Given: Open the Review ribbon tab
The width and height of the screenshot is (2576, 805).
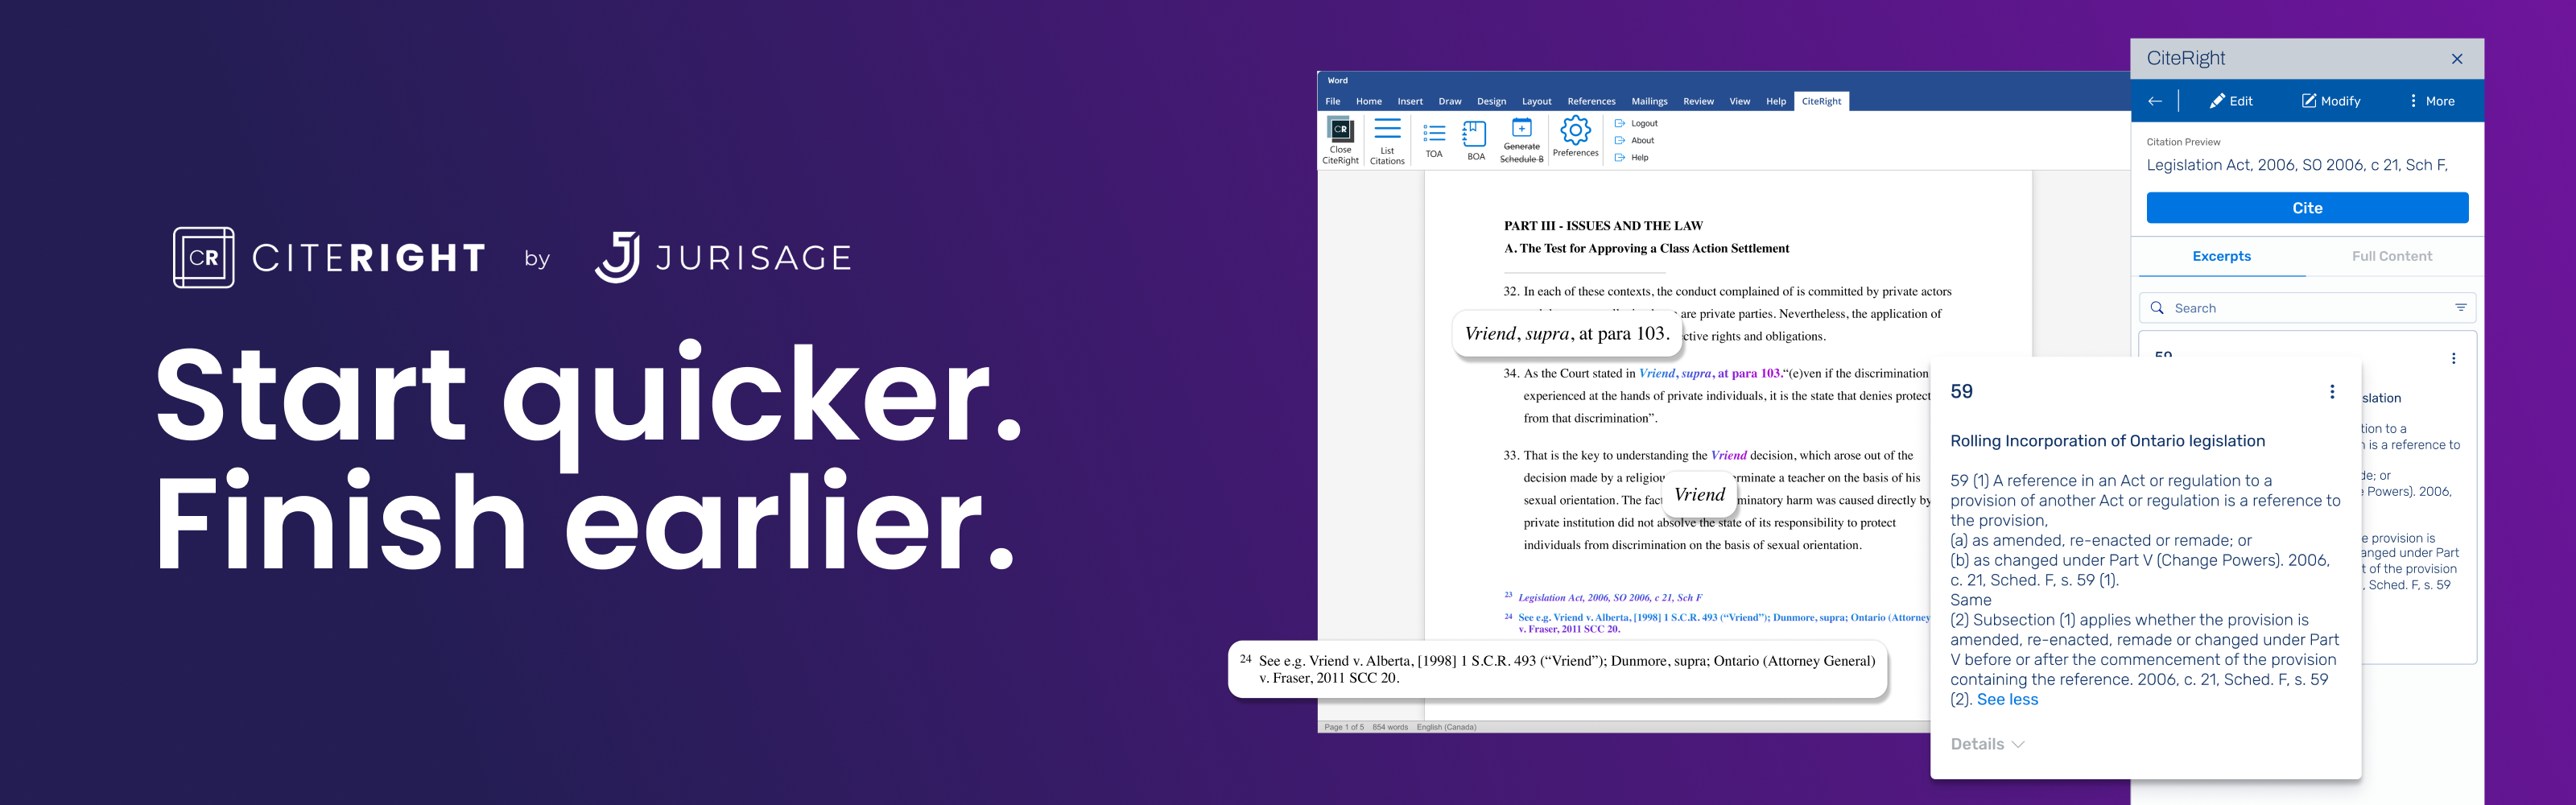Looking at the screenshot, I should (x=1698, y=101).
